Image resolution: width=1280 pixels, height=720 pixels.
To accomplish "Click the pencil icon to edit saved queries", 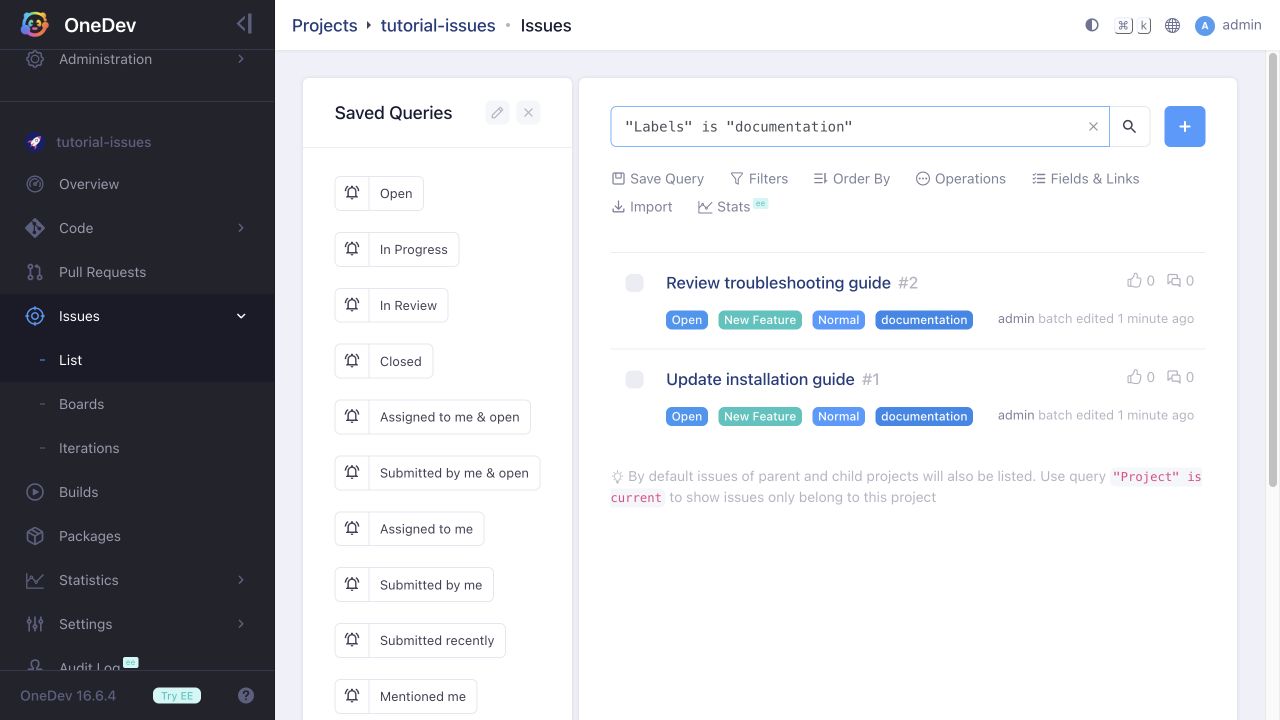I will [x=497, y=113].
